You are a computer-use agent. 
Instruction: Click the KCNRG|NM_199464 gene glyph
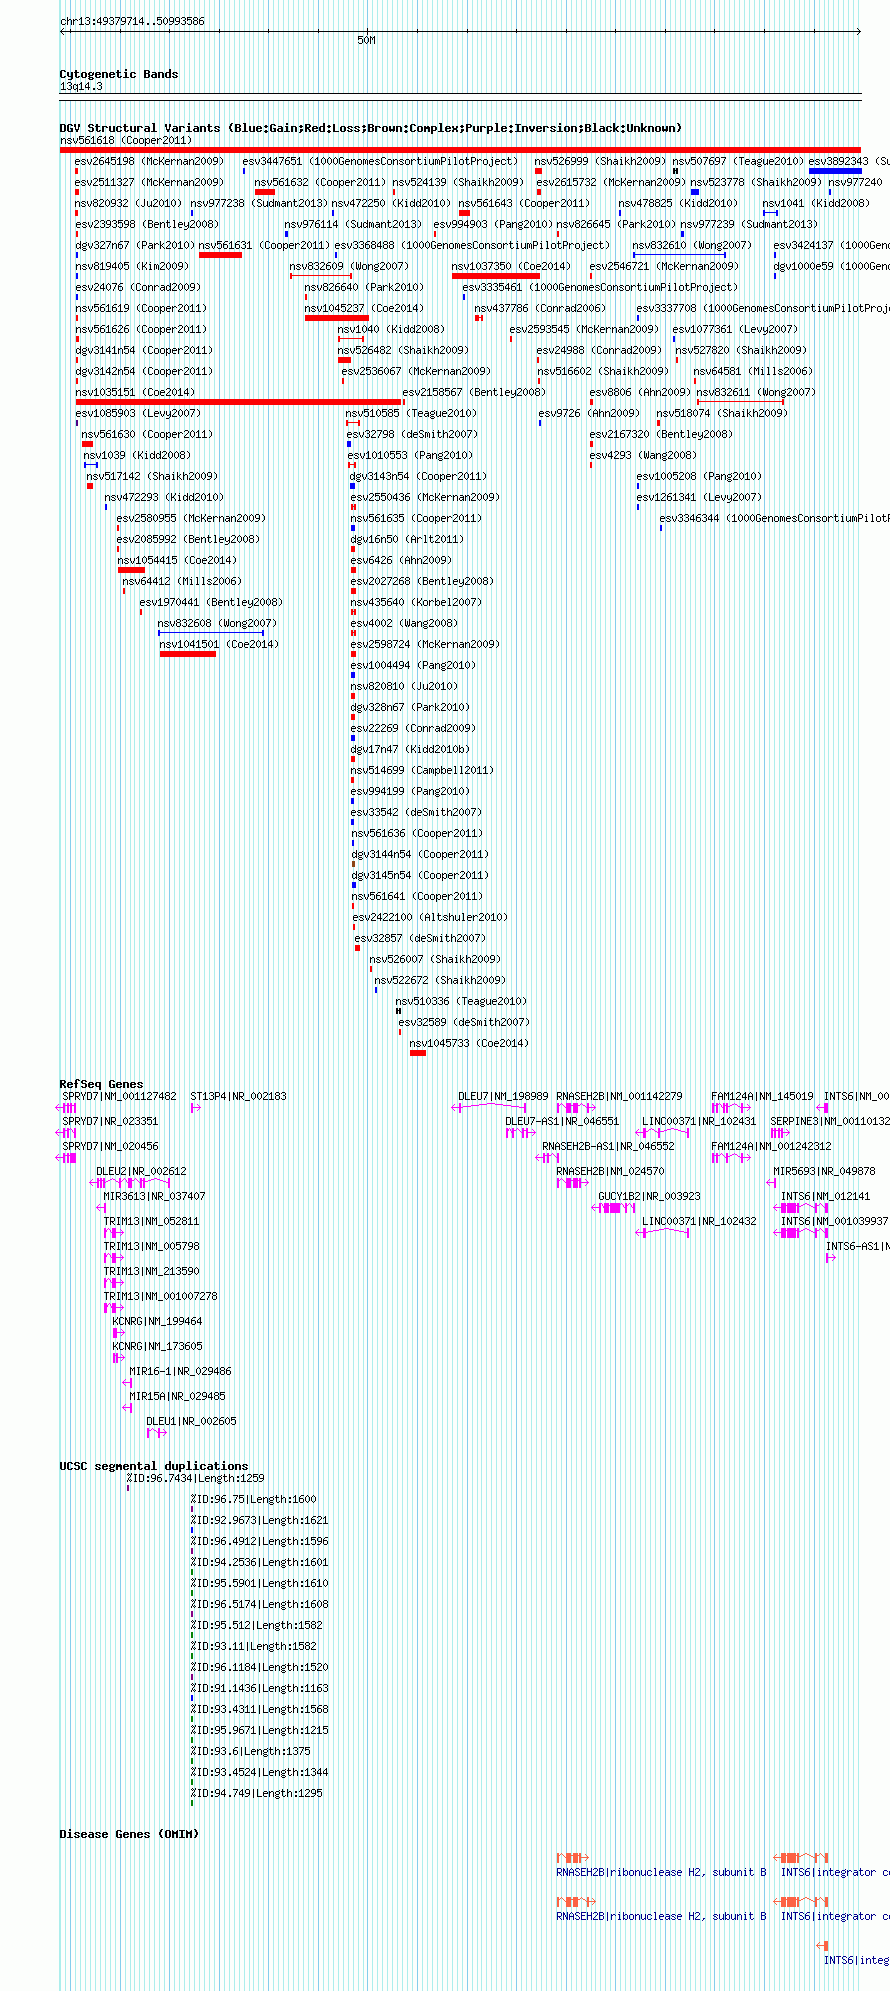click(x=118, y=1333)
